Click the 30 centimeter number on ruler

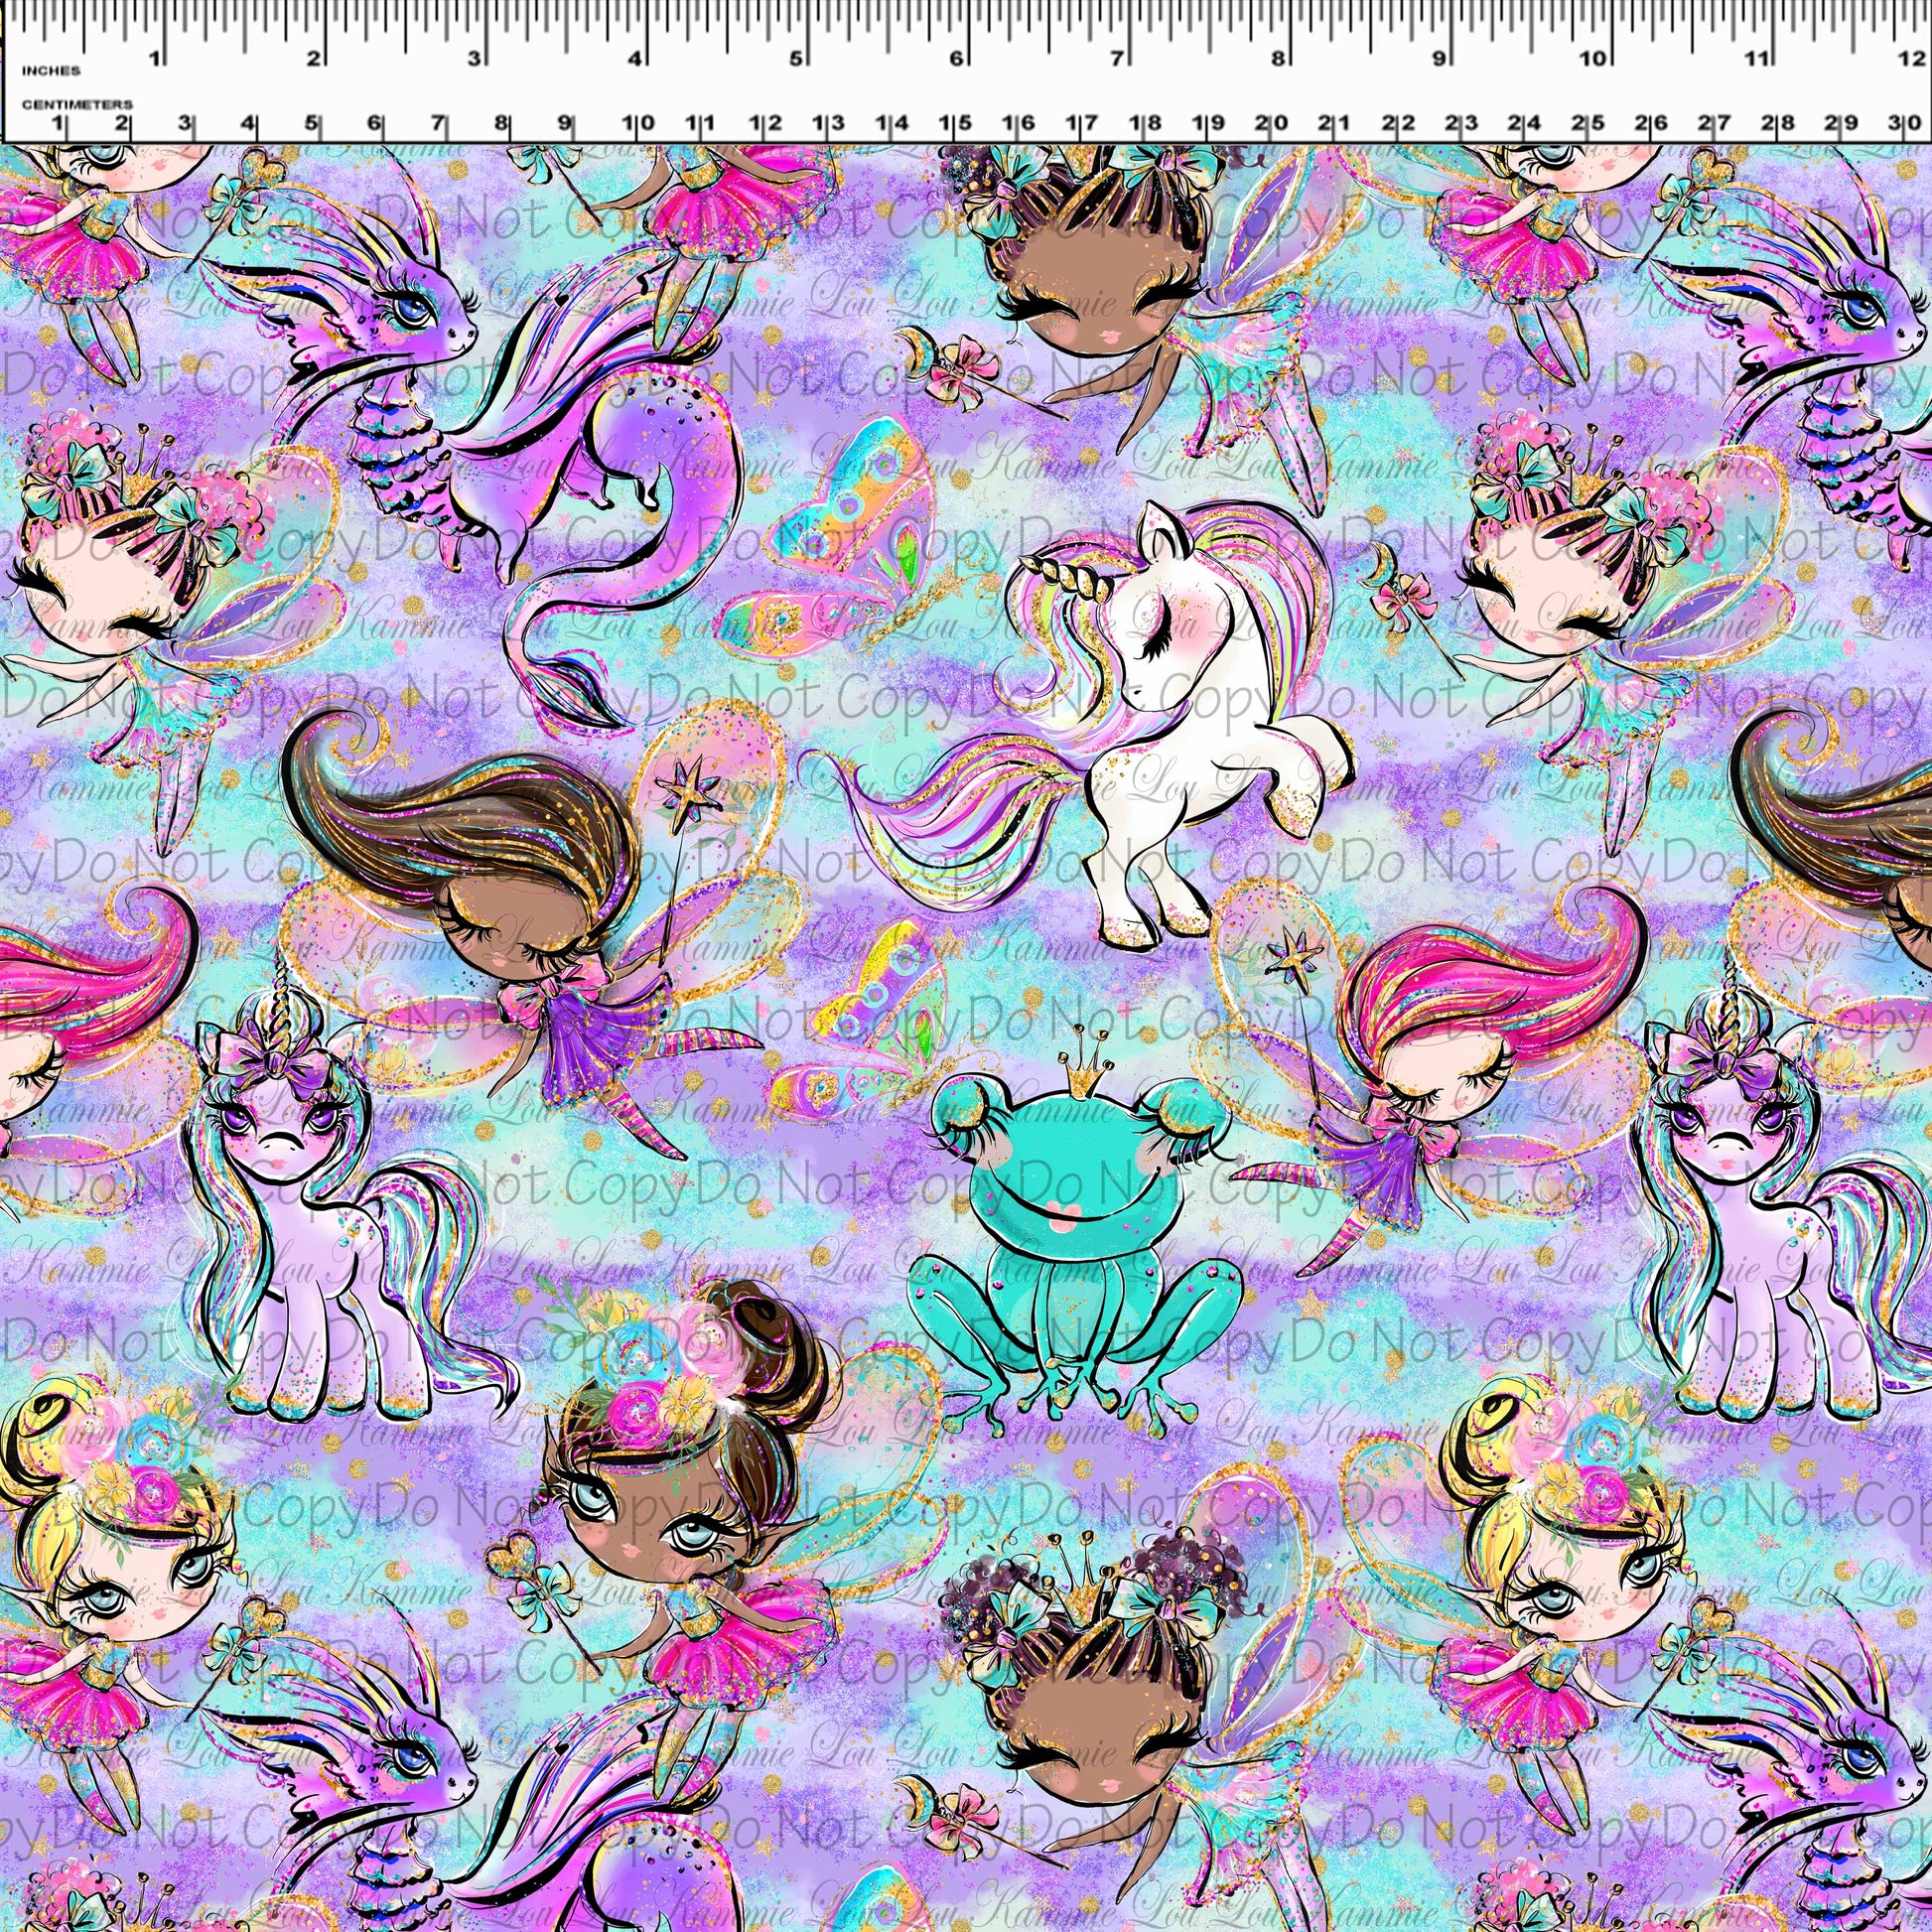pos(1905,124)
